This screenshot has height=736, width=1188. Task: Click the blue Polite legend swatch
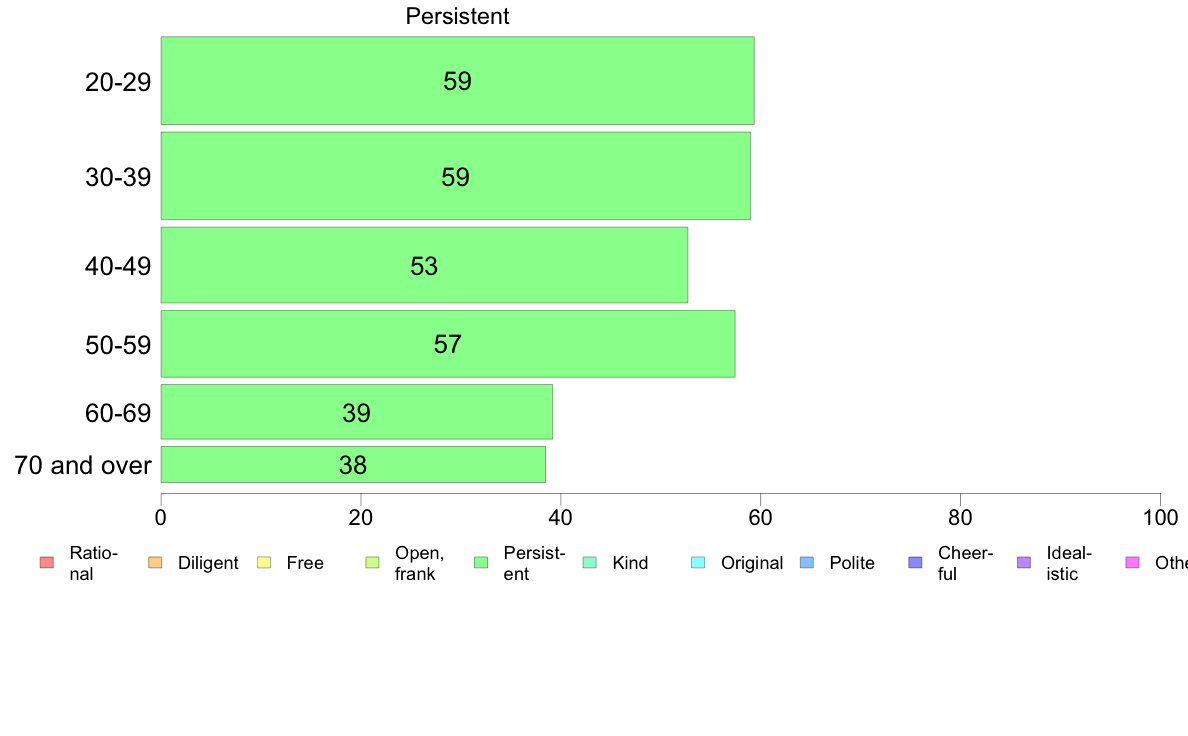tap(807, 562)
